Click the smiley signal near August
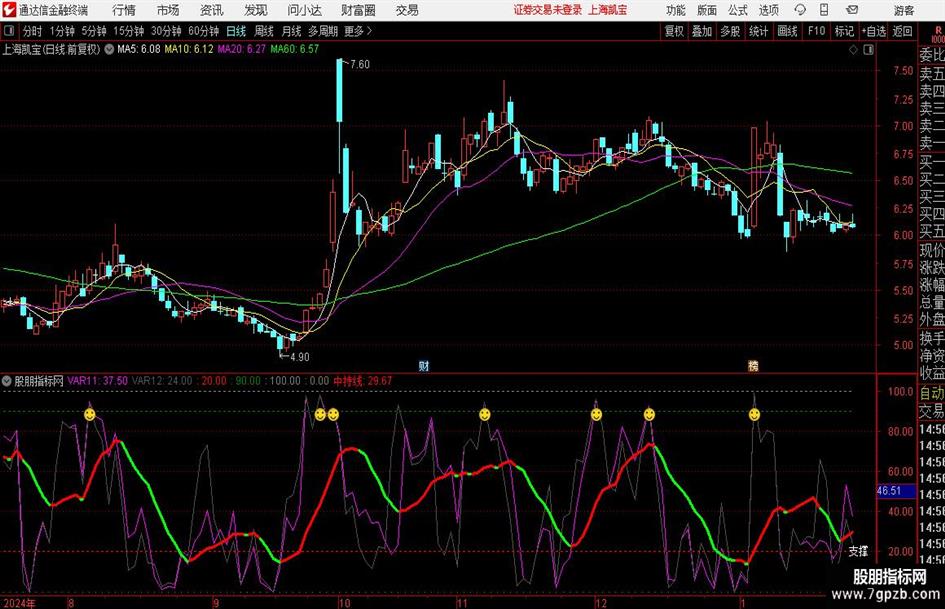 pyautogui.click(x=89, y=414)
